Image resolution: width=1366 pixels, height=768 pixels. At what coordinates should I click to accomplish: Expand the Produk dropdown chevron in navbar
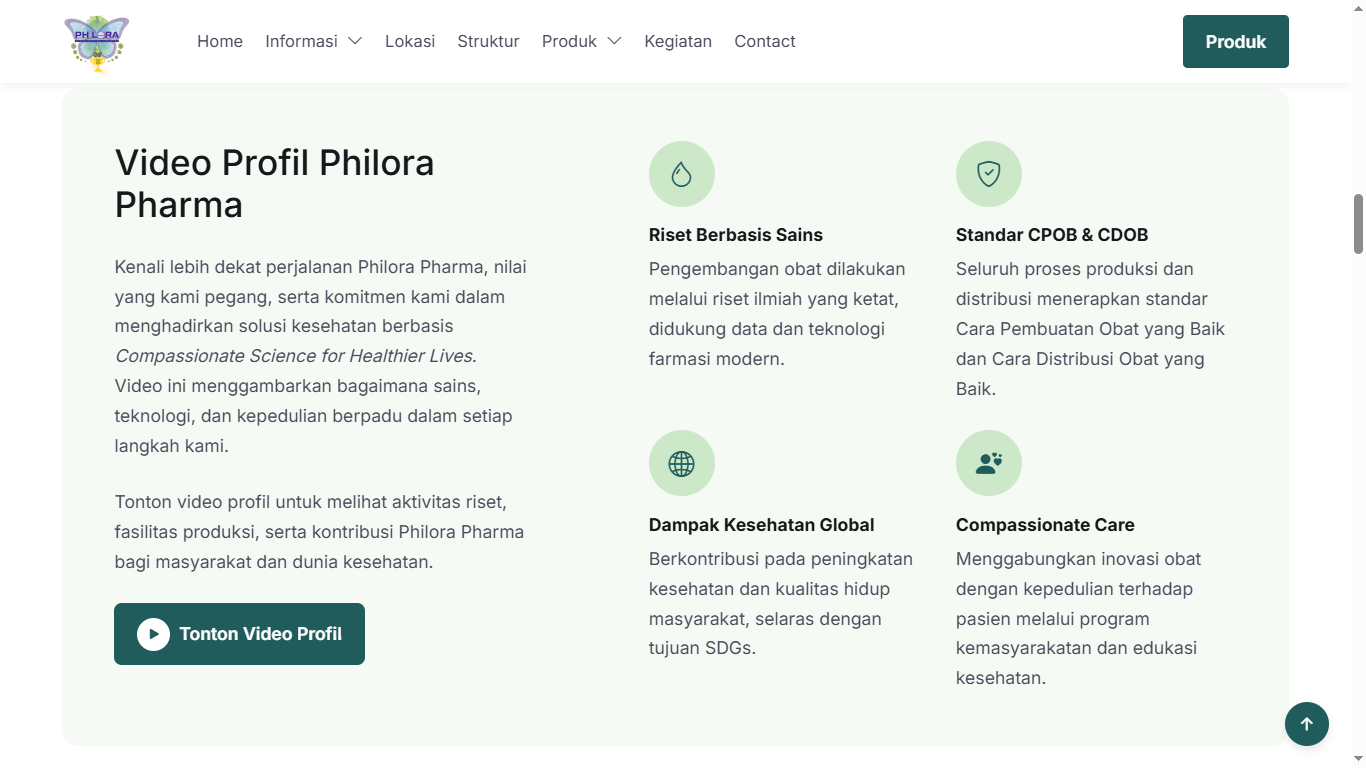614,41
